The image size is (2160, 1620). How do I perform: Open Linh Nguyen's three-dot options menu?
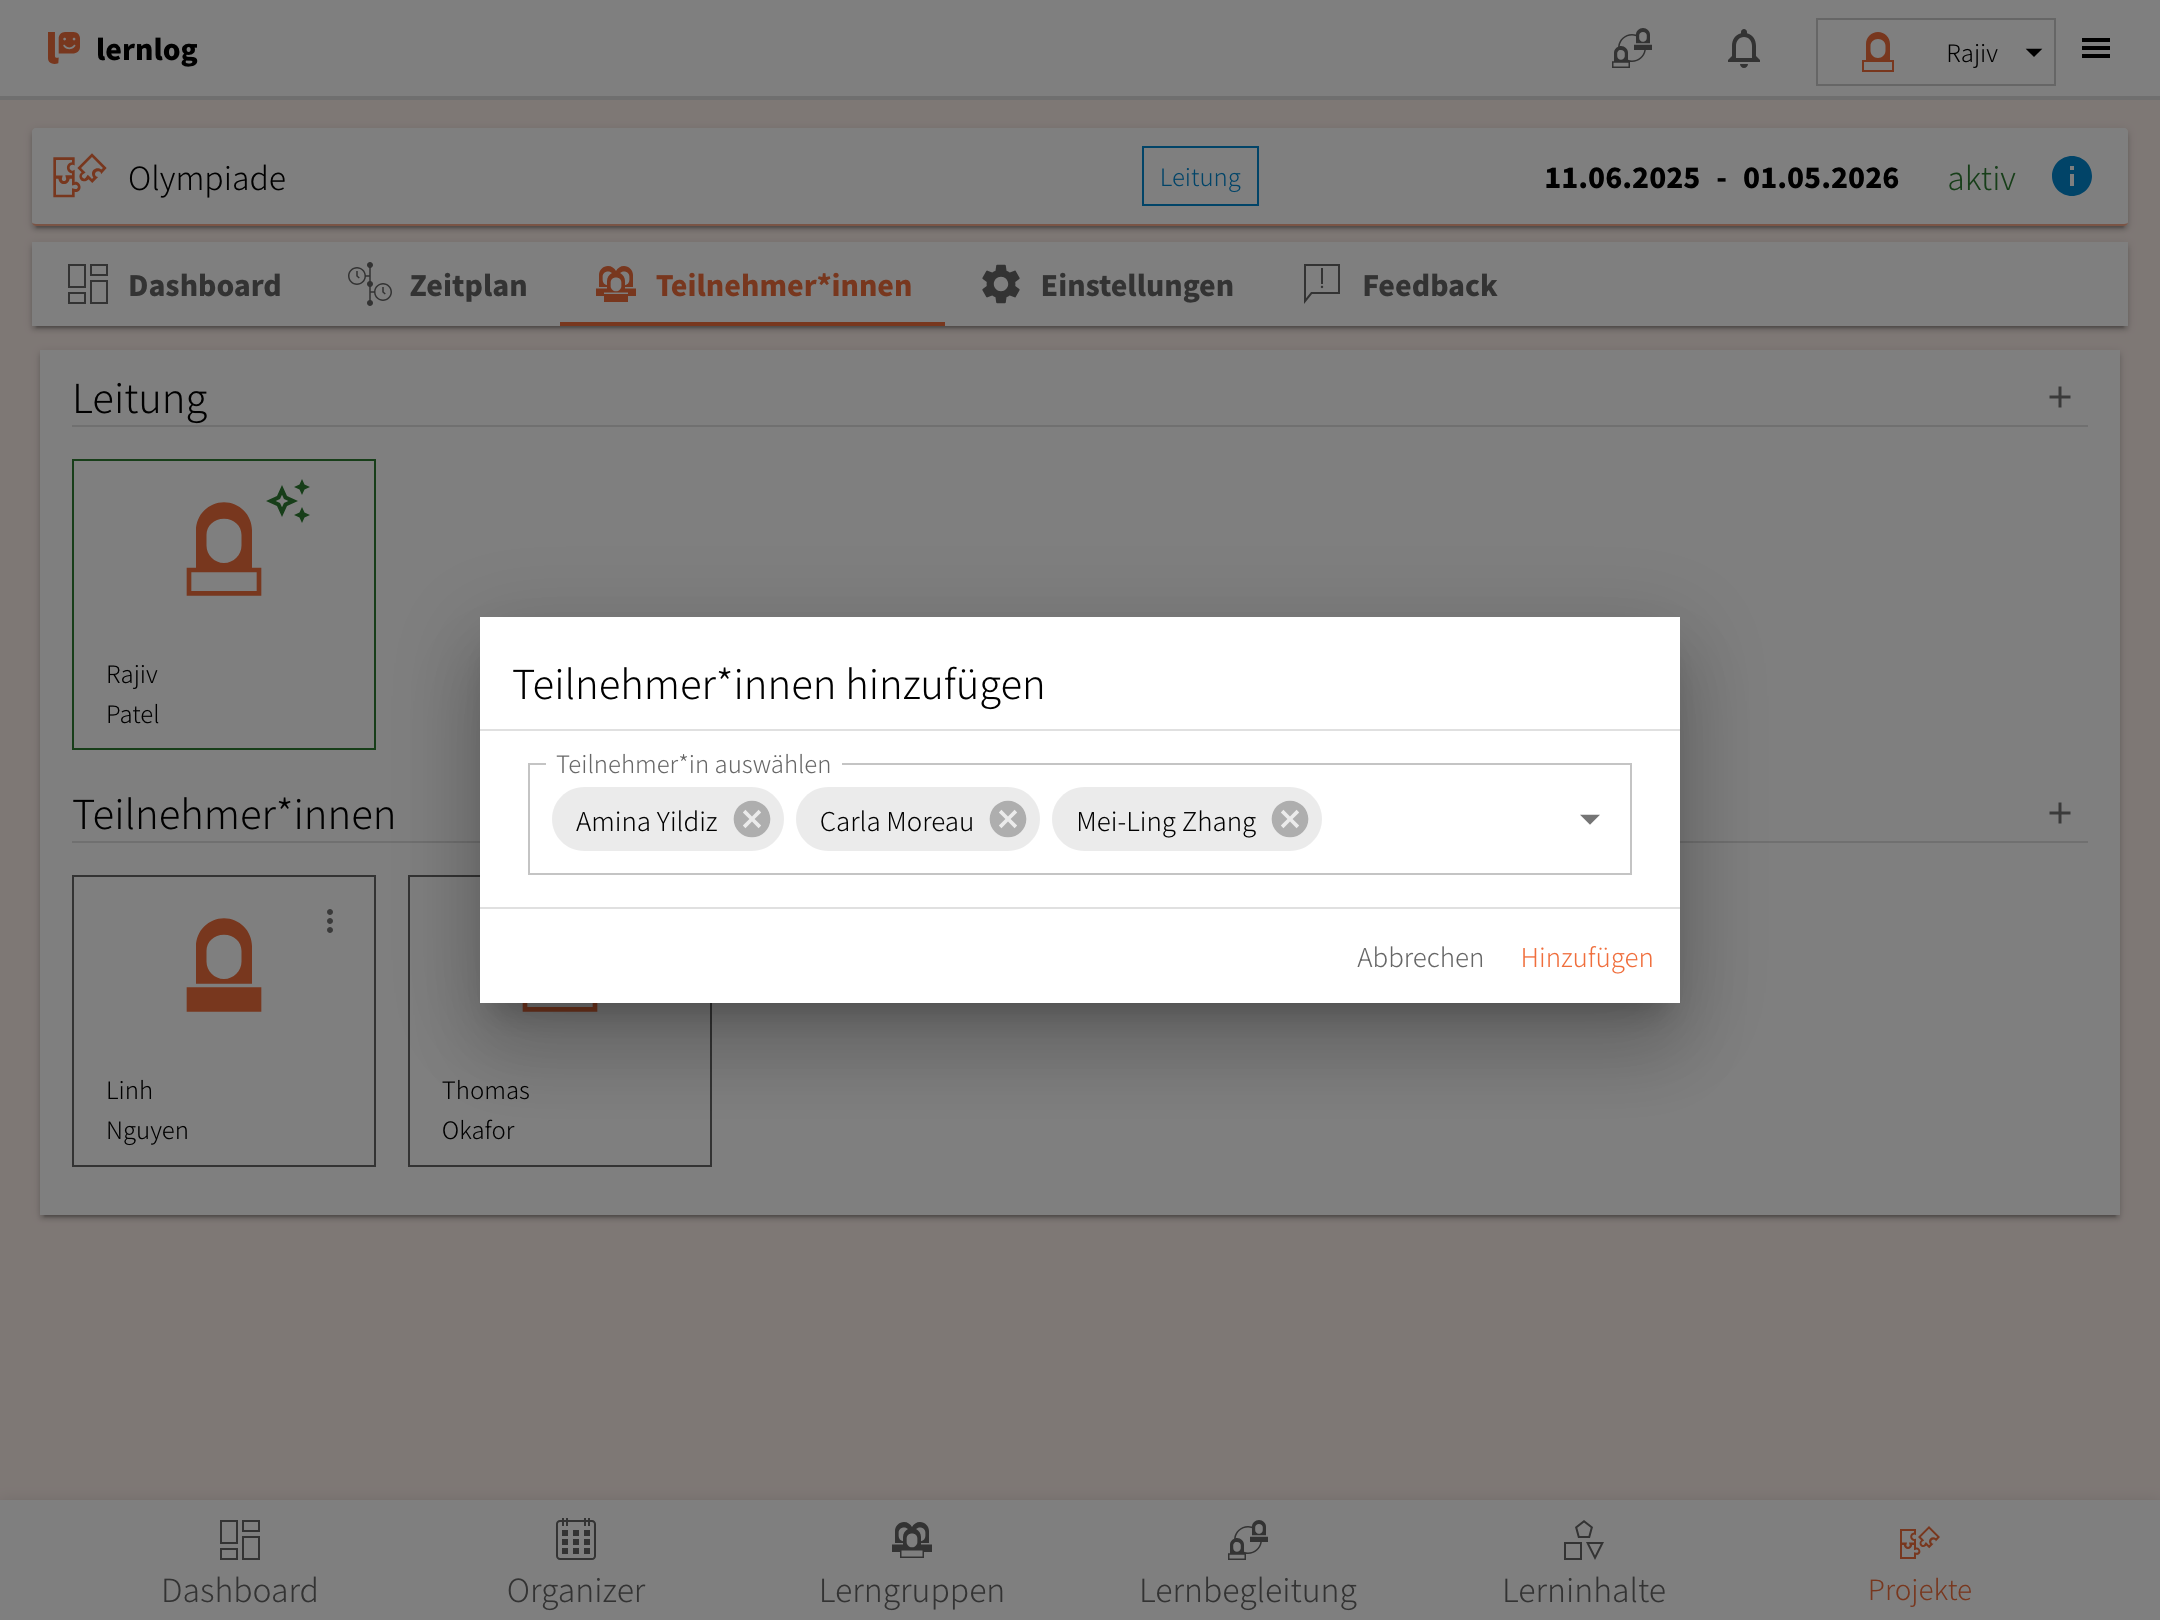(329, 921)
